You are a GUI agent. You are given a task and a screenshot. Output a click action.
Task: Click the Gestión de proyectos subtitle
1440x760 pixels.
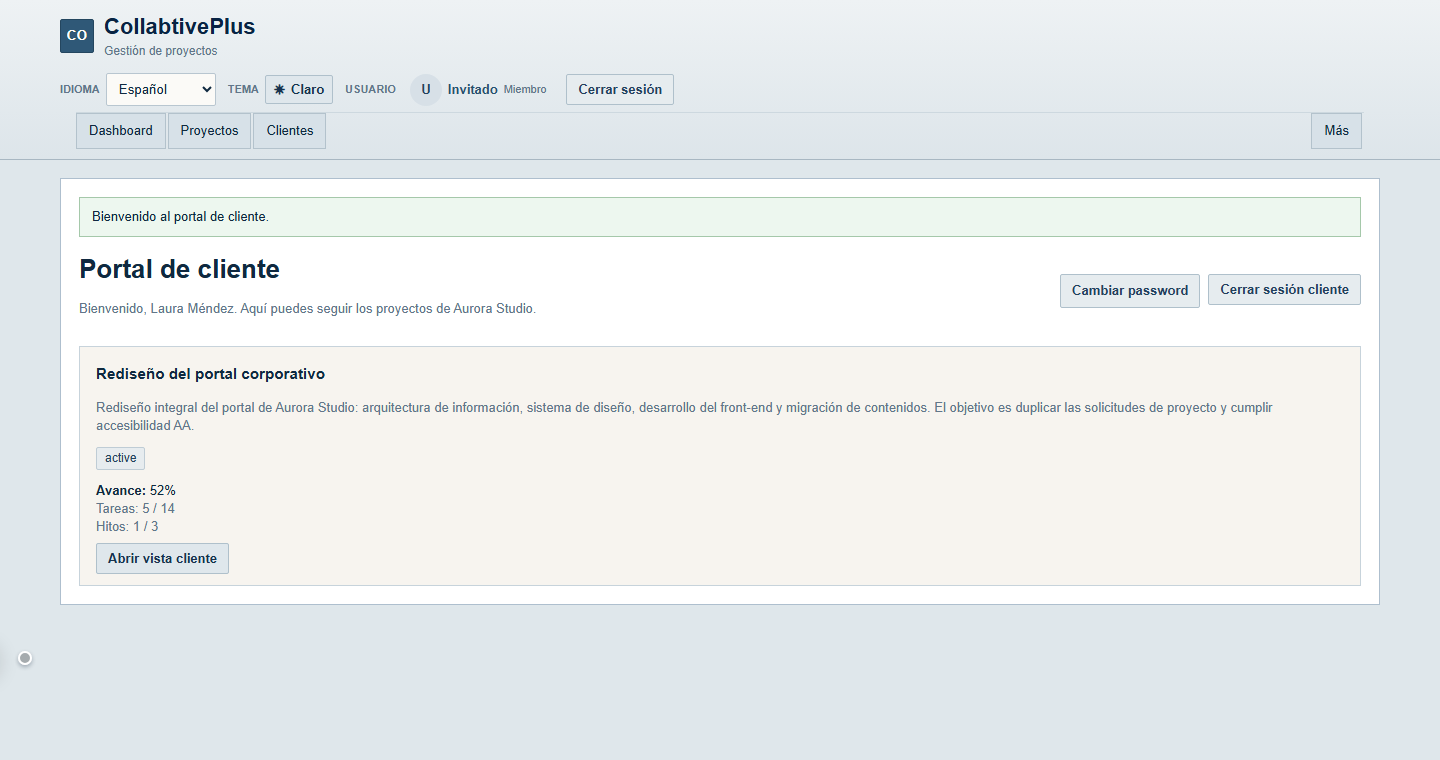pos(161,51)
